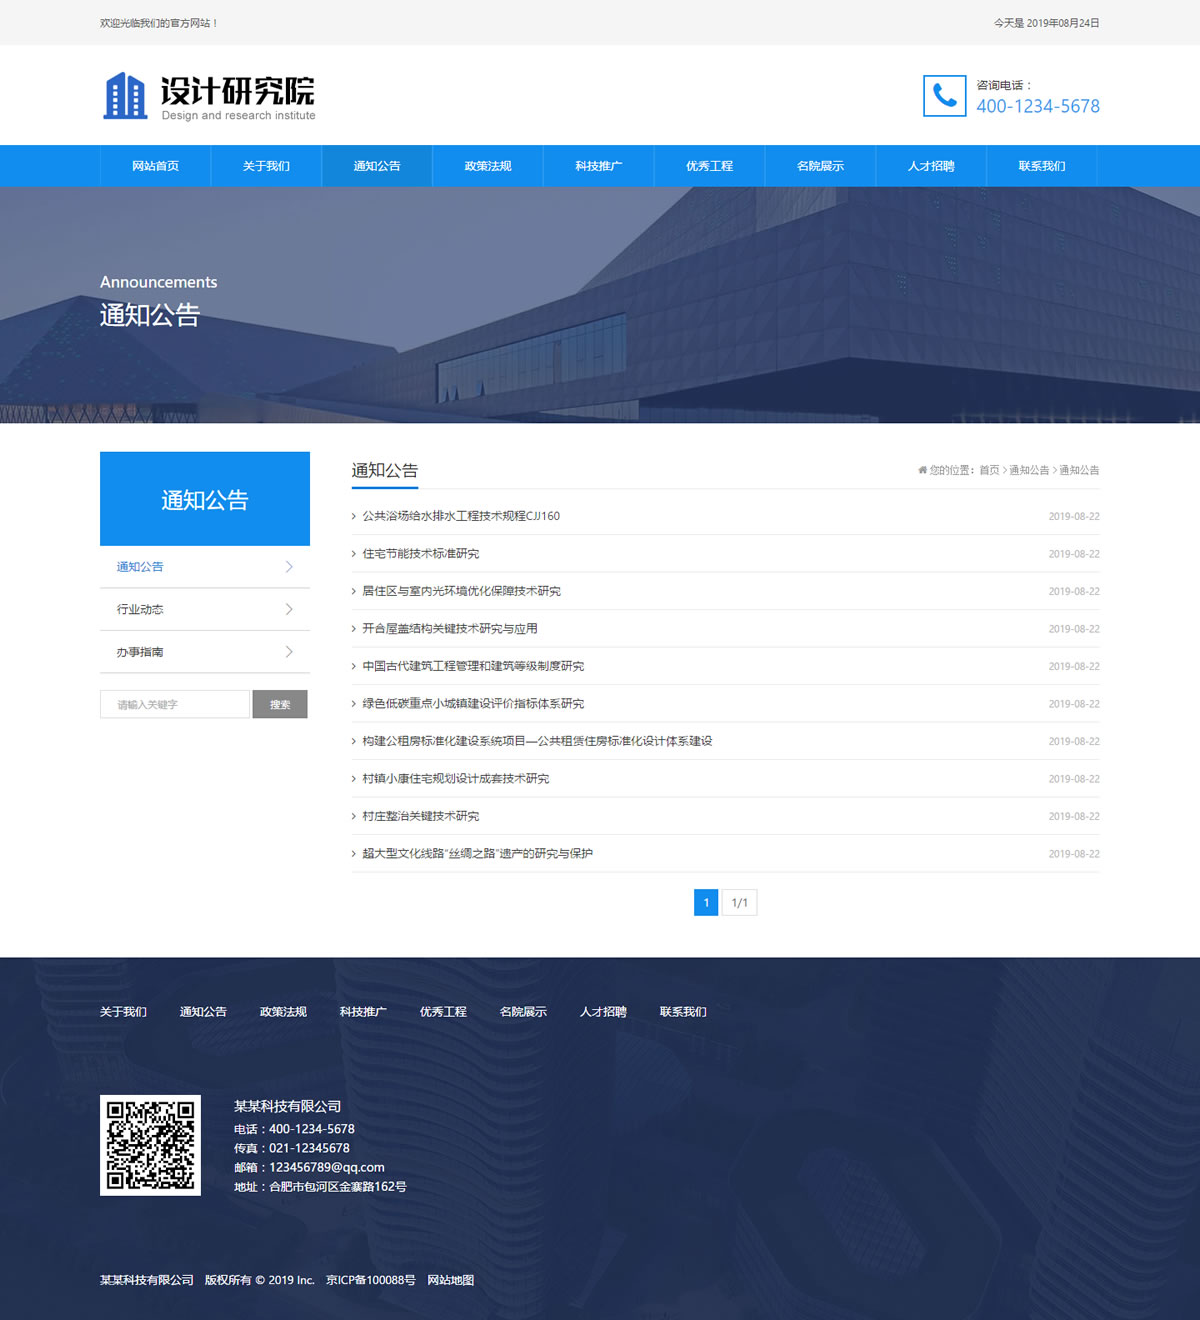This screenshot has width=1200, height=1320.
Task: Open article 村庄整治关键技术研究
Action: 421,816
